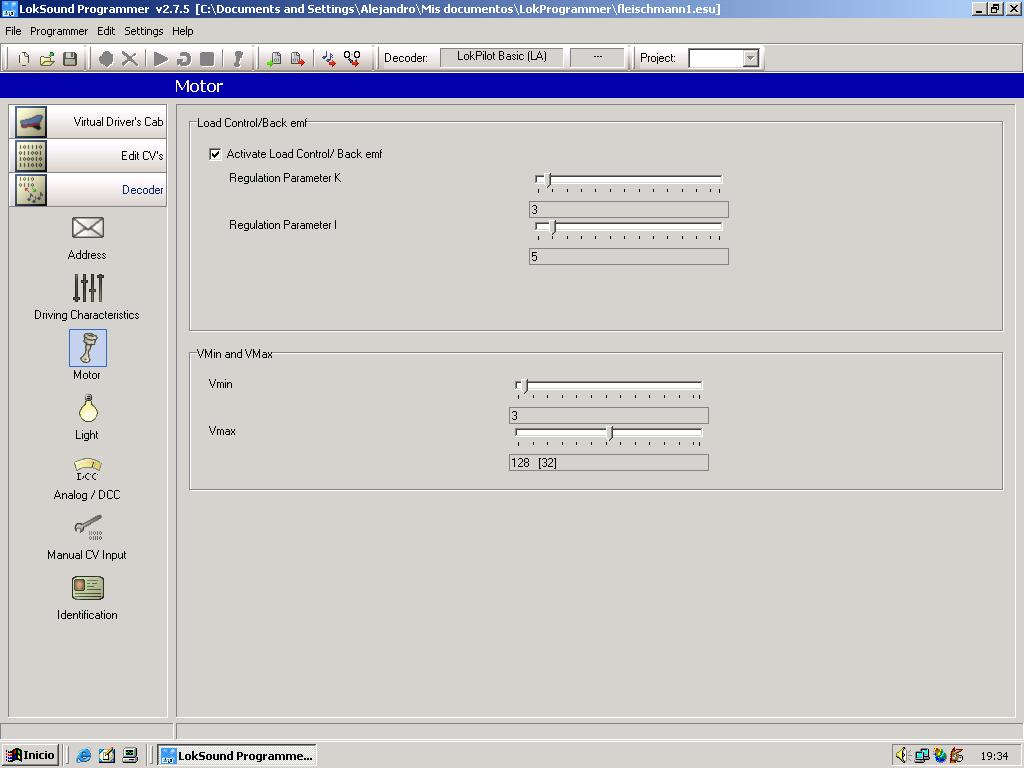Open the Analog / DCC settings icon
Viewport: 1024px width, 768px height.
point(88,470)
